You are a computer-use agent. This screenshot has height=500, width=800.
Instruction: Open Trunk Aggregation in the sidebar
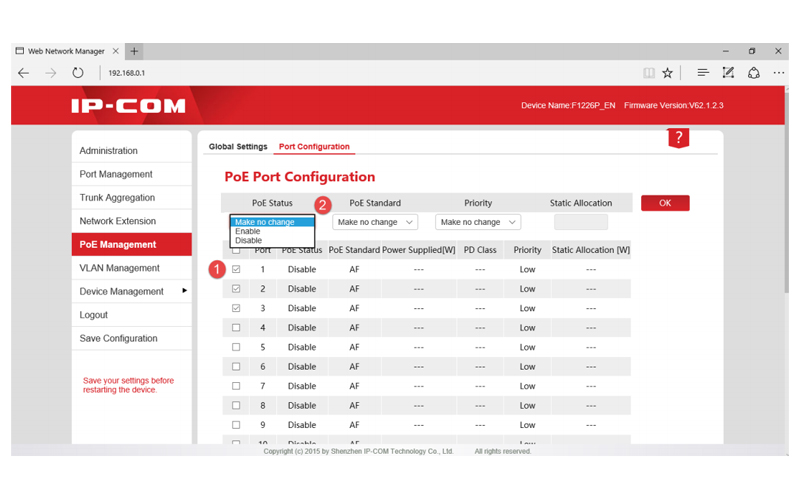tap(132, 197)
